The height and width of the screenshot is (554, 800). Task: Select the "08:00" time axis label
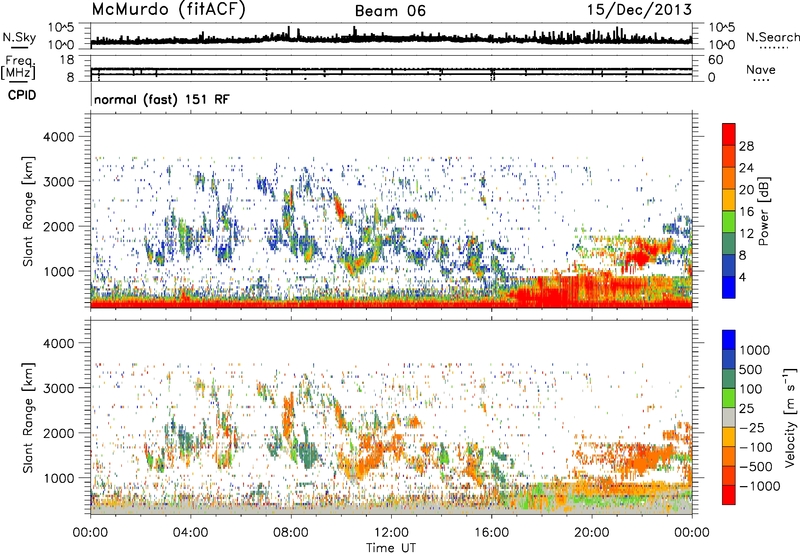[291, 533]
